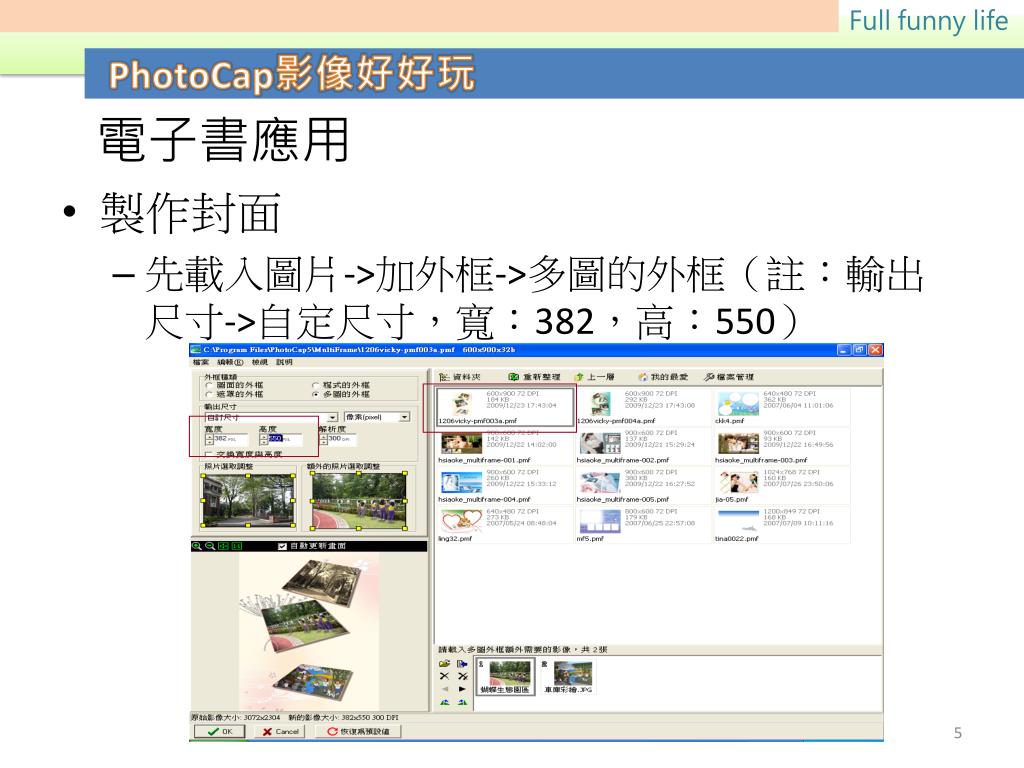The width and height of the screenshot is (1024, 768).
Task: Click the fit-to-window green icon
Action: coord(223,546)
